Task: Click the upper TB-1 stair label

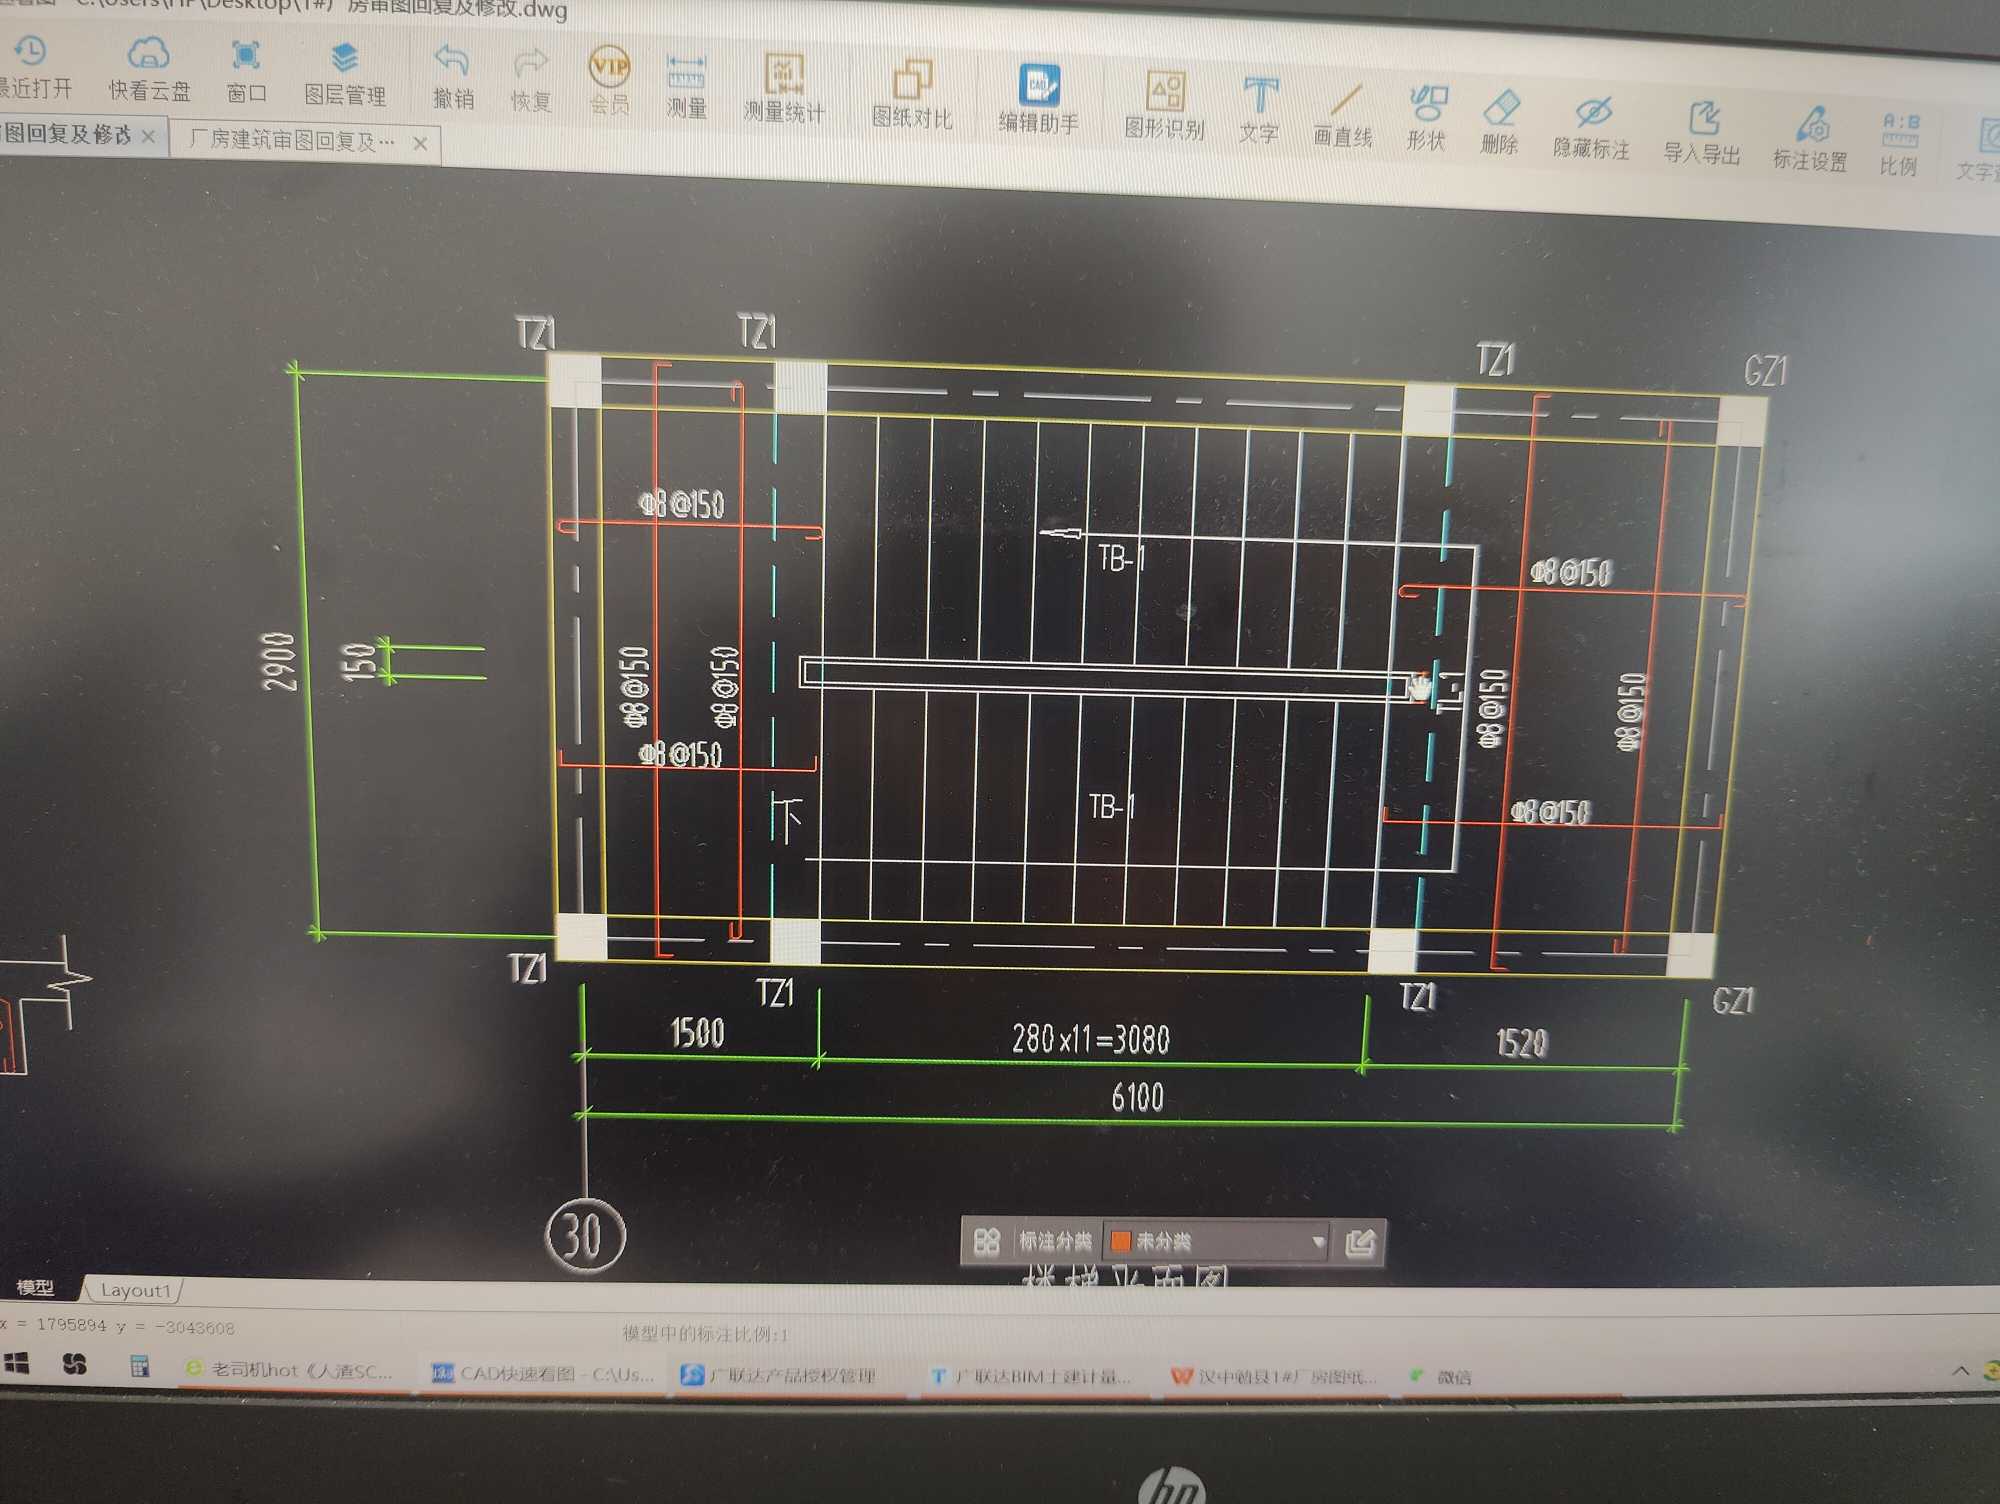Action: click(x=1121, y=557)
